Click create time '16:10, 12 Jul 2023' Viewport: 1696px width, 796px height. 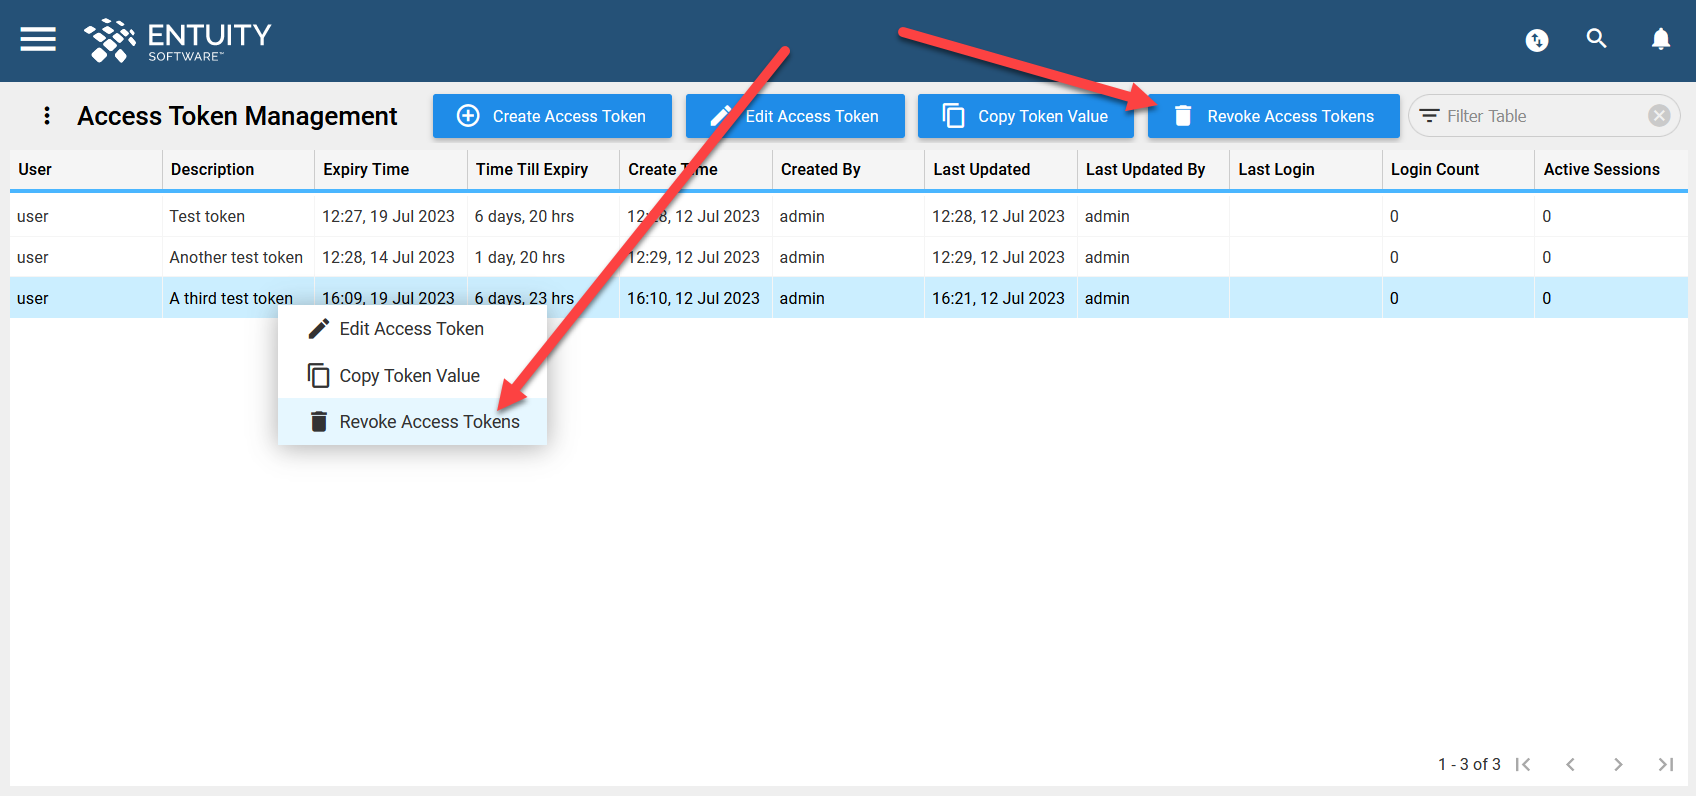tap(695, 298)
